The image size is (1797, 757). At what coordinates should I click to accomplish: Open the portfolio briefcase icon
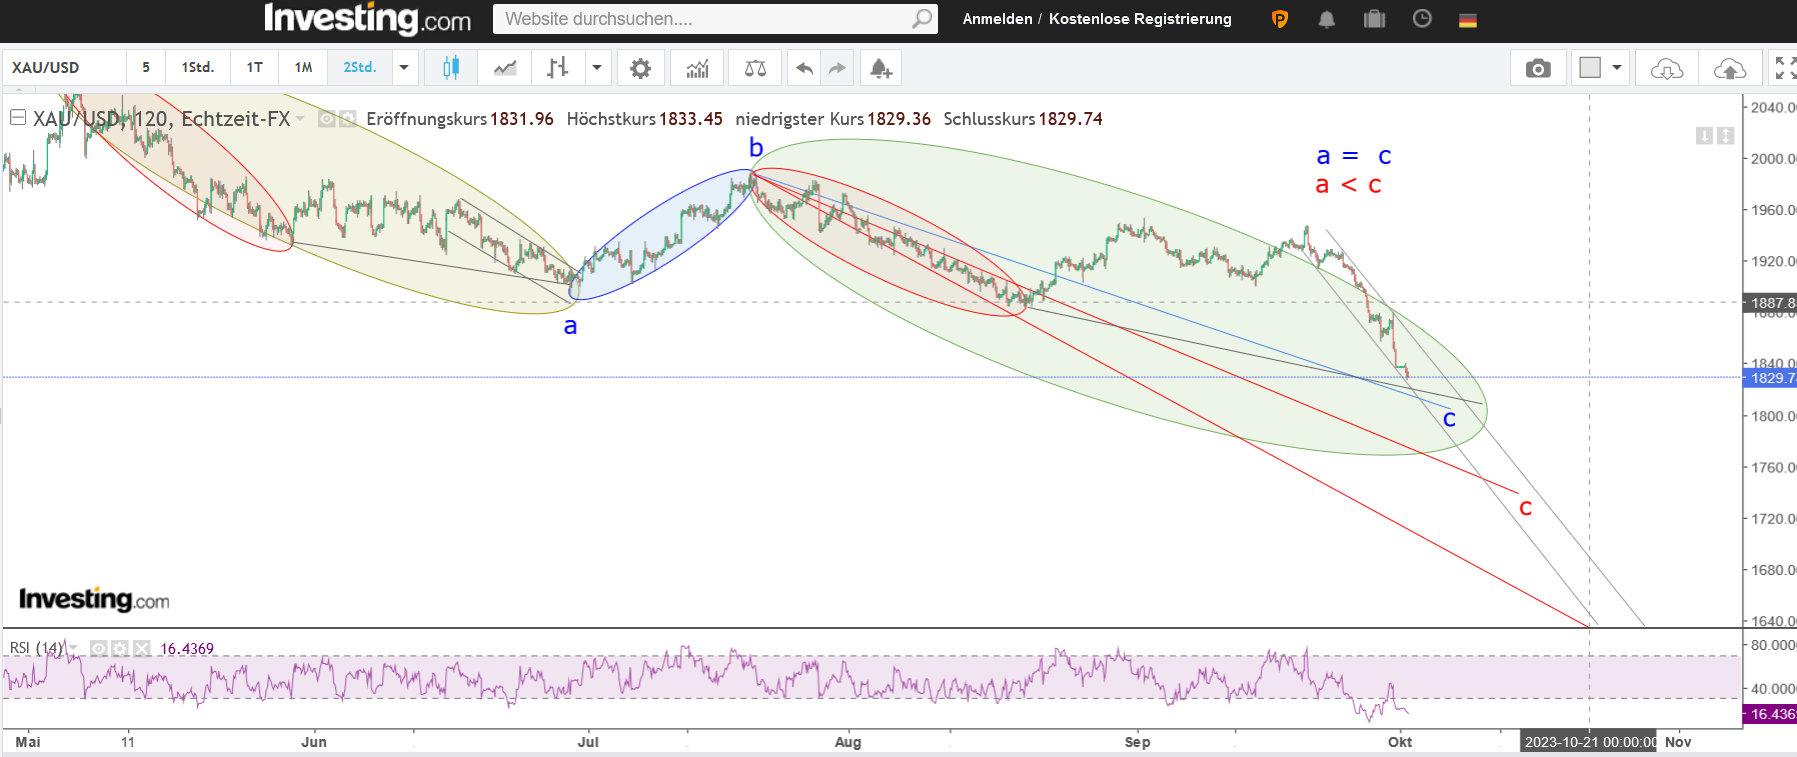pos(1374,19)
